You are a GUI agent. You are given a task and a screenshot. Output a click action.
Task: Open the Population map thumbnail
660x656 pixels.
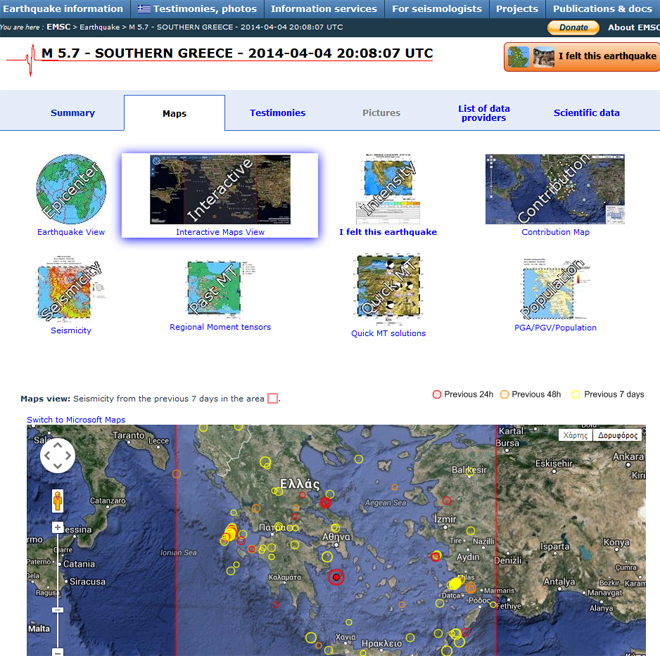[x=555, y=289]
